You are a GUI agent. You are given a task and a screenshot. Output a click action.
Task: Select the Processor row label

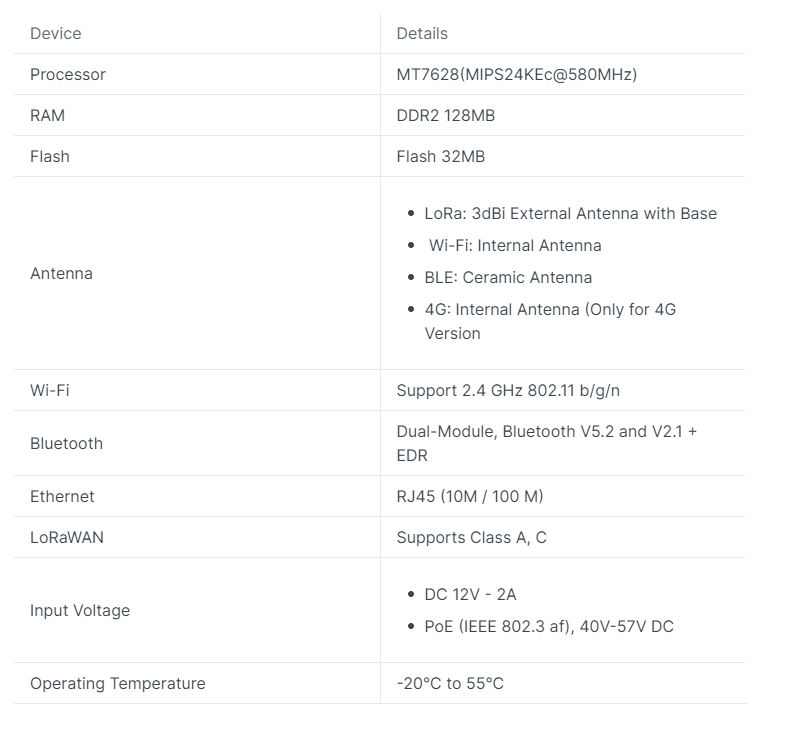click(68, 74)
